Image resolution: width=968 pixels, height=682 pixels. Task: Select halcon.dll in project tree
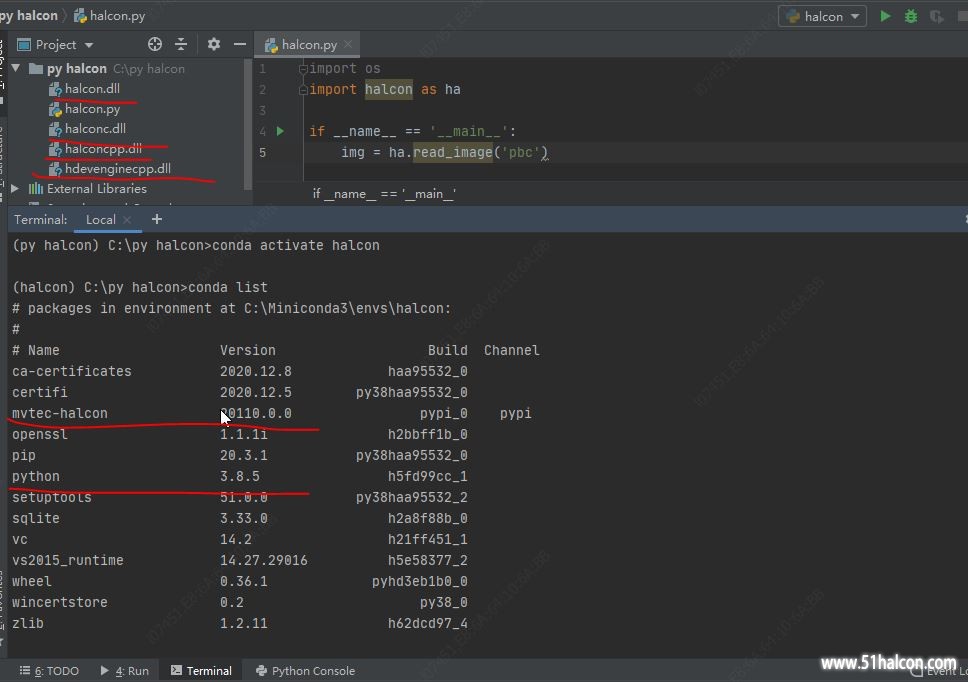click(92, 88)
